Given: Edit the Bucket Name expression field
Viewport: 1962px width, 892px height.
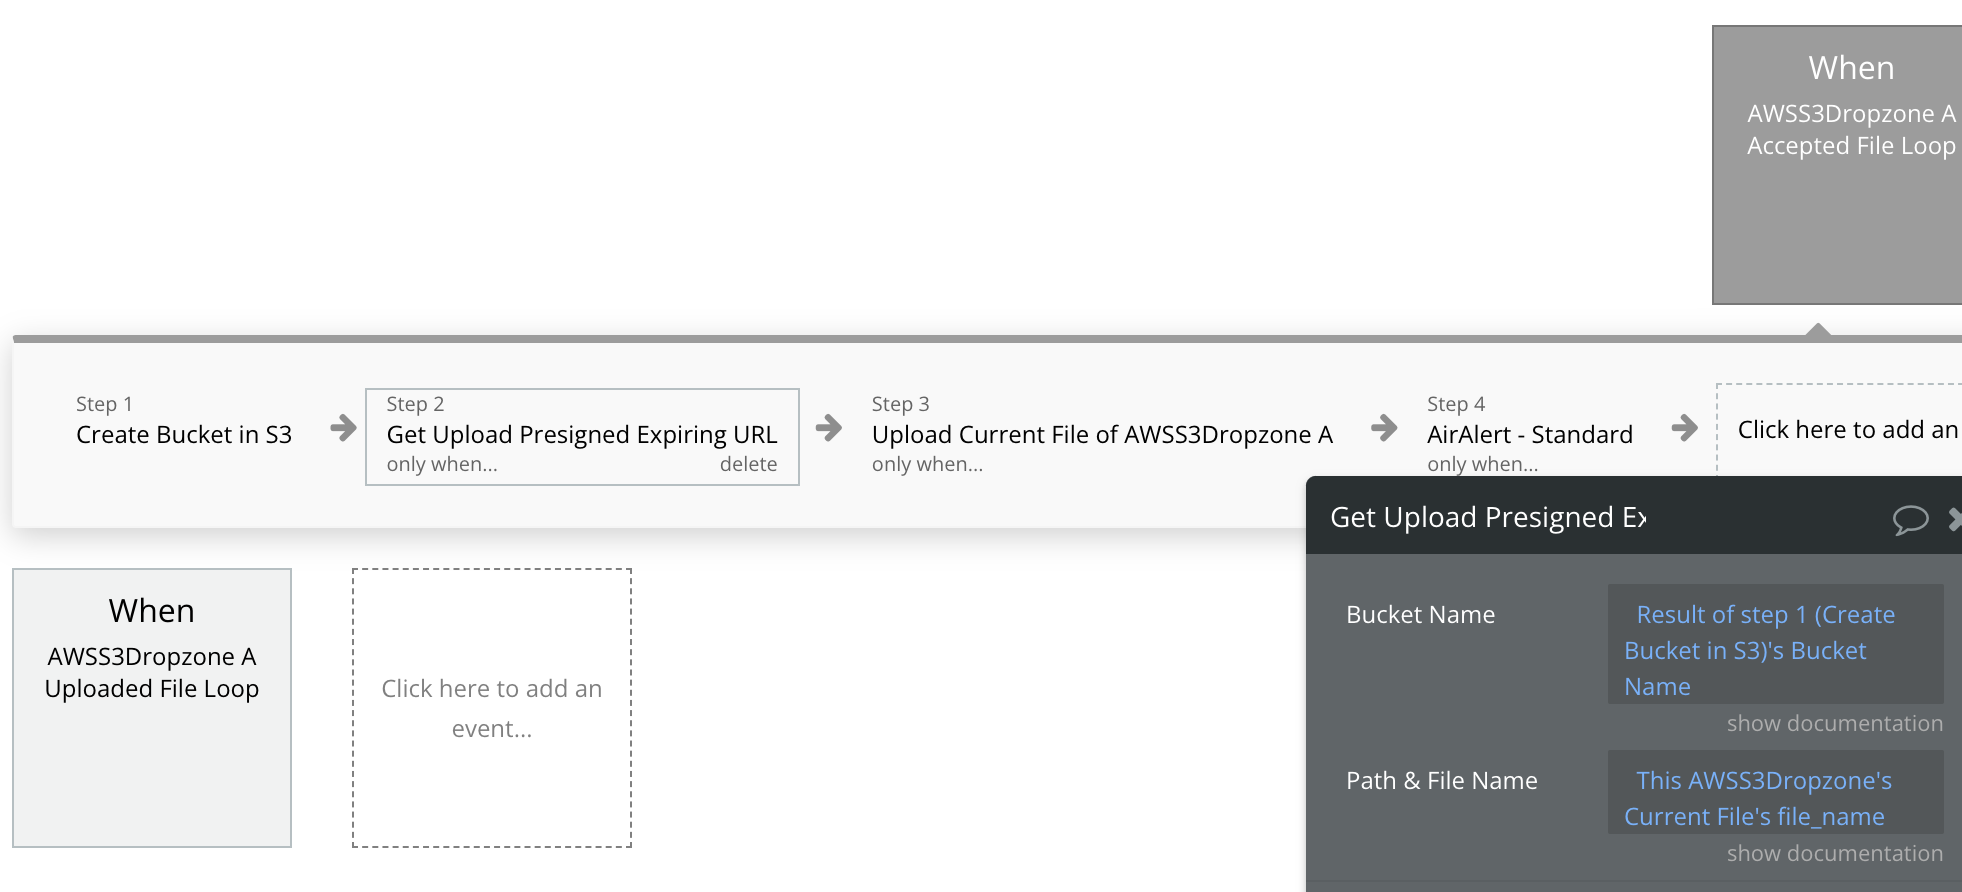Looking at the screenshot, I should pos(1775,644).
